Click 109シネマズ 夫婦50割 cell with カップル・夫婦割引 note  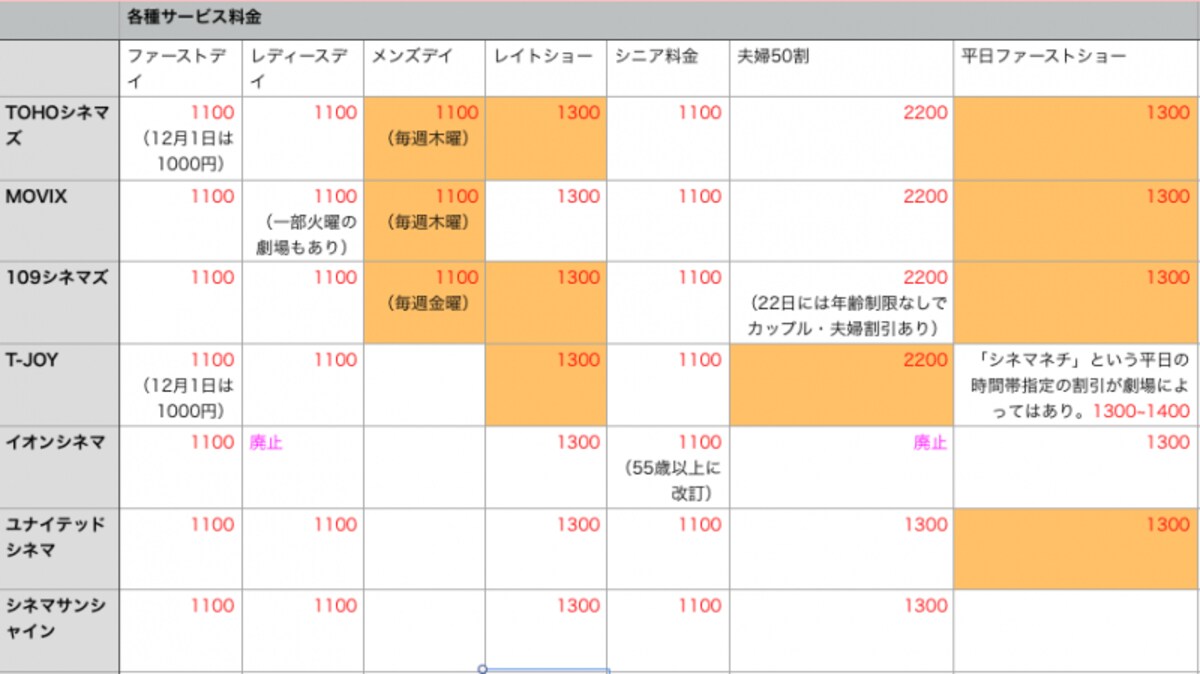click(x=841, y=304)
